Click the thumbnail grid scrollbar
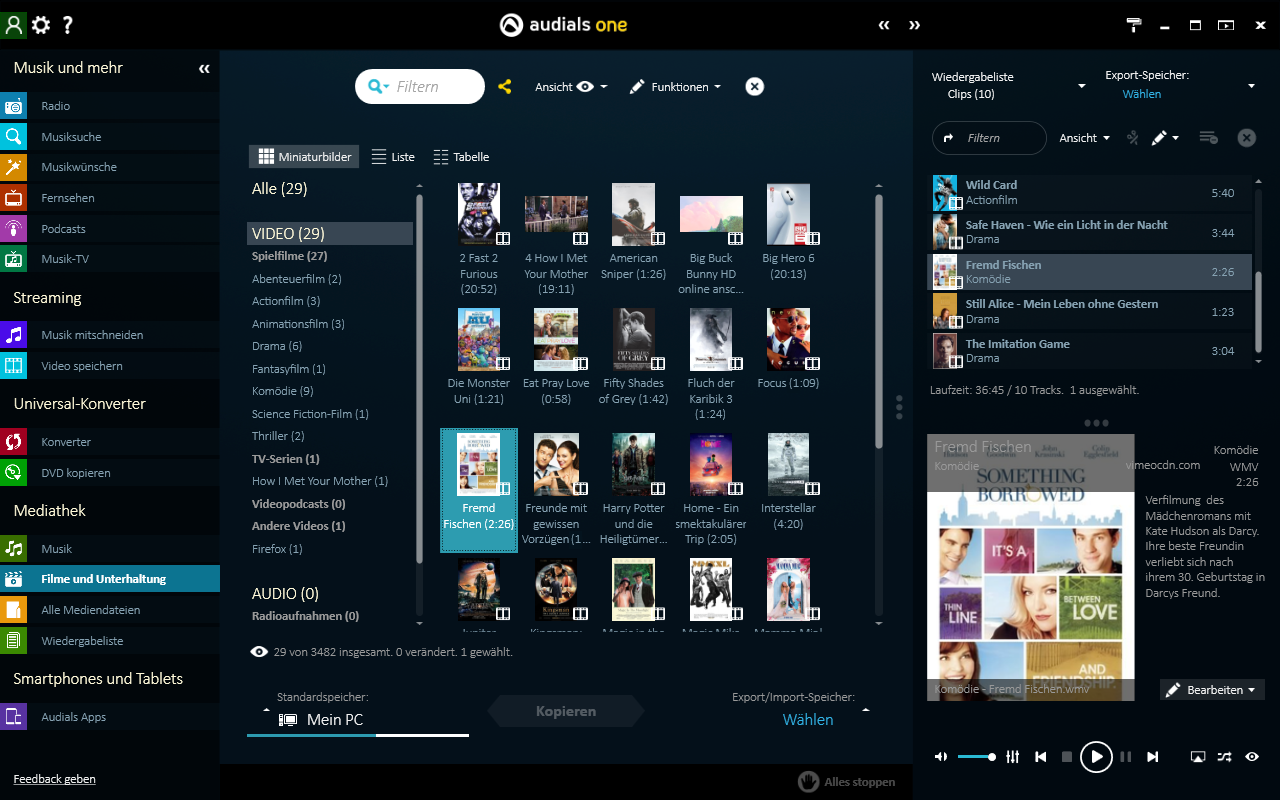 [879, 320]
